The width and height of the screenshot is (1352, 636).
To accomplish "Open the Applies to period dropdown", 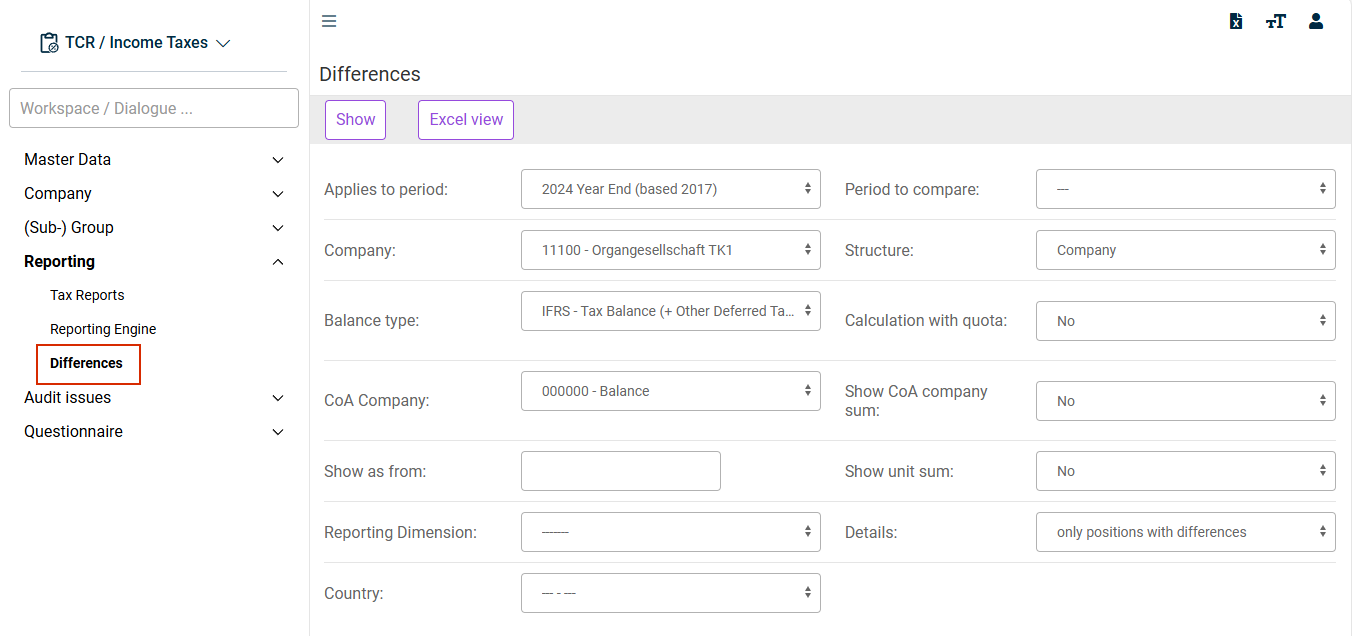I will click(x=671, y=189).
